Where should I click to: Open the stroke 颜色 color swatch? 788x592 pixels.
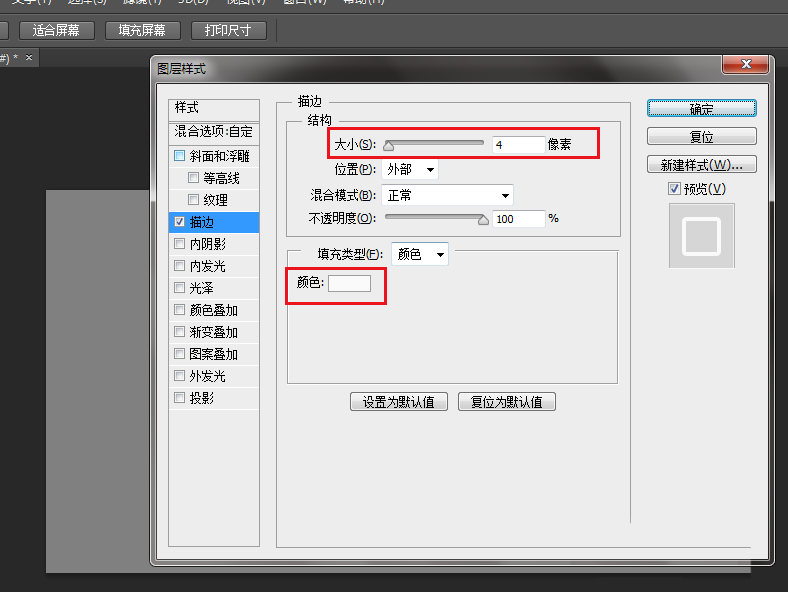point(349,283)
